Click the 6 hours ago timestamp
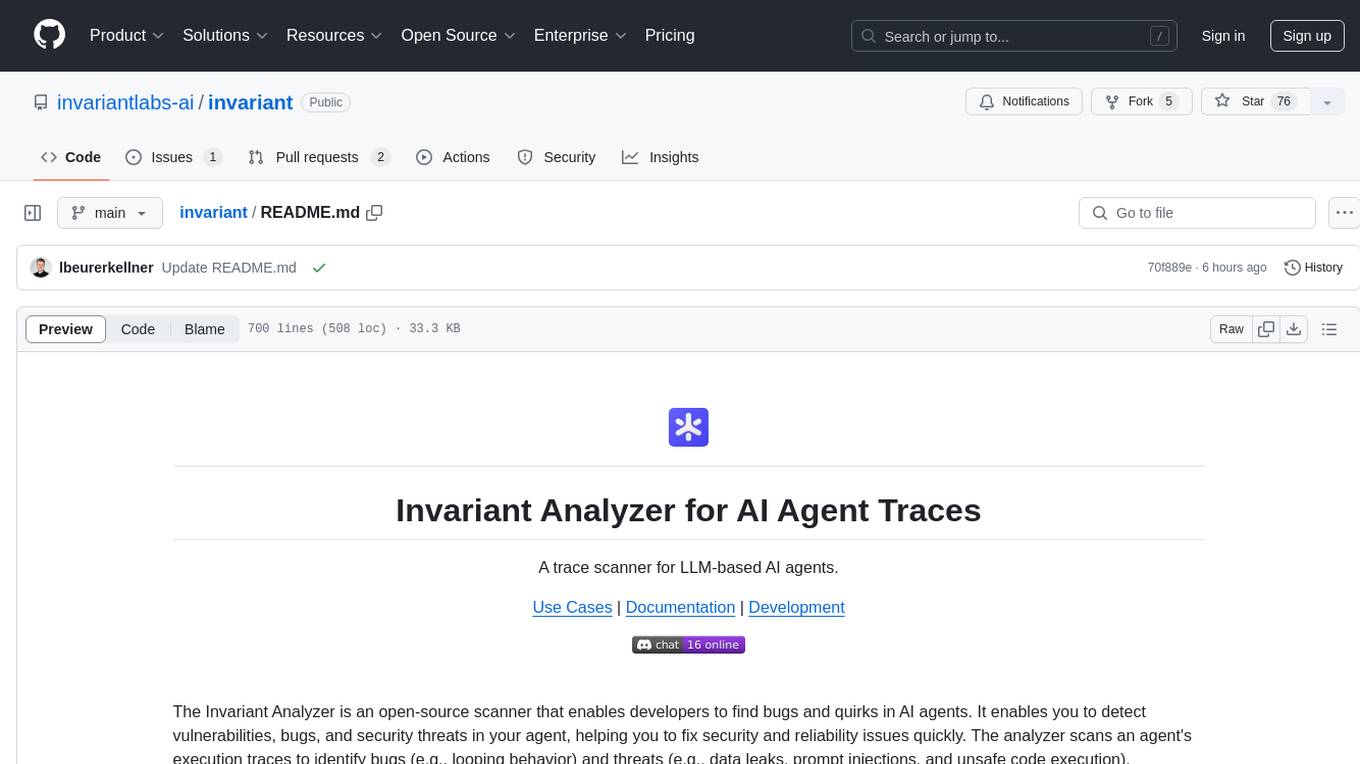 (1234, 267)
